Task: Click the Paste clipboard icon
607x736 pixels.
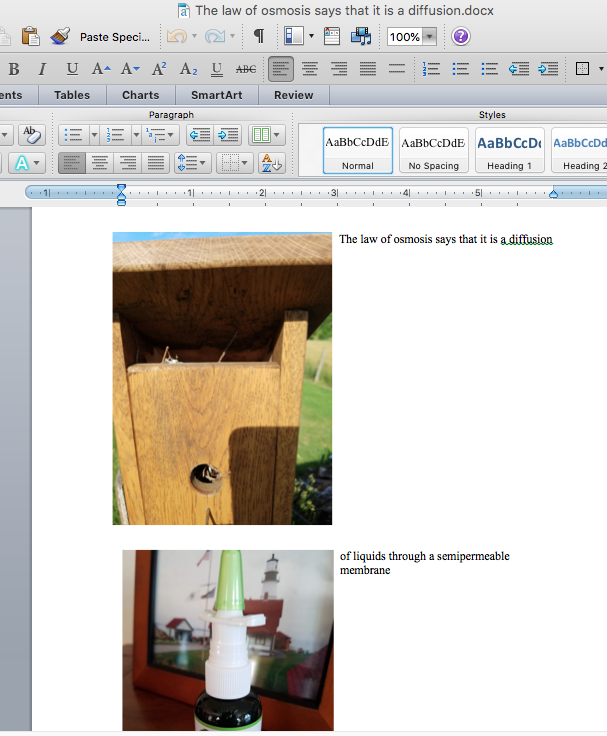Action: pos(31,36)
